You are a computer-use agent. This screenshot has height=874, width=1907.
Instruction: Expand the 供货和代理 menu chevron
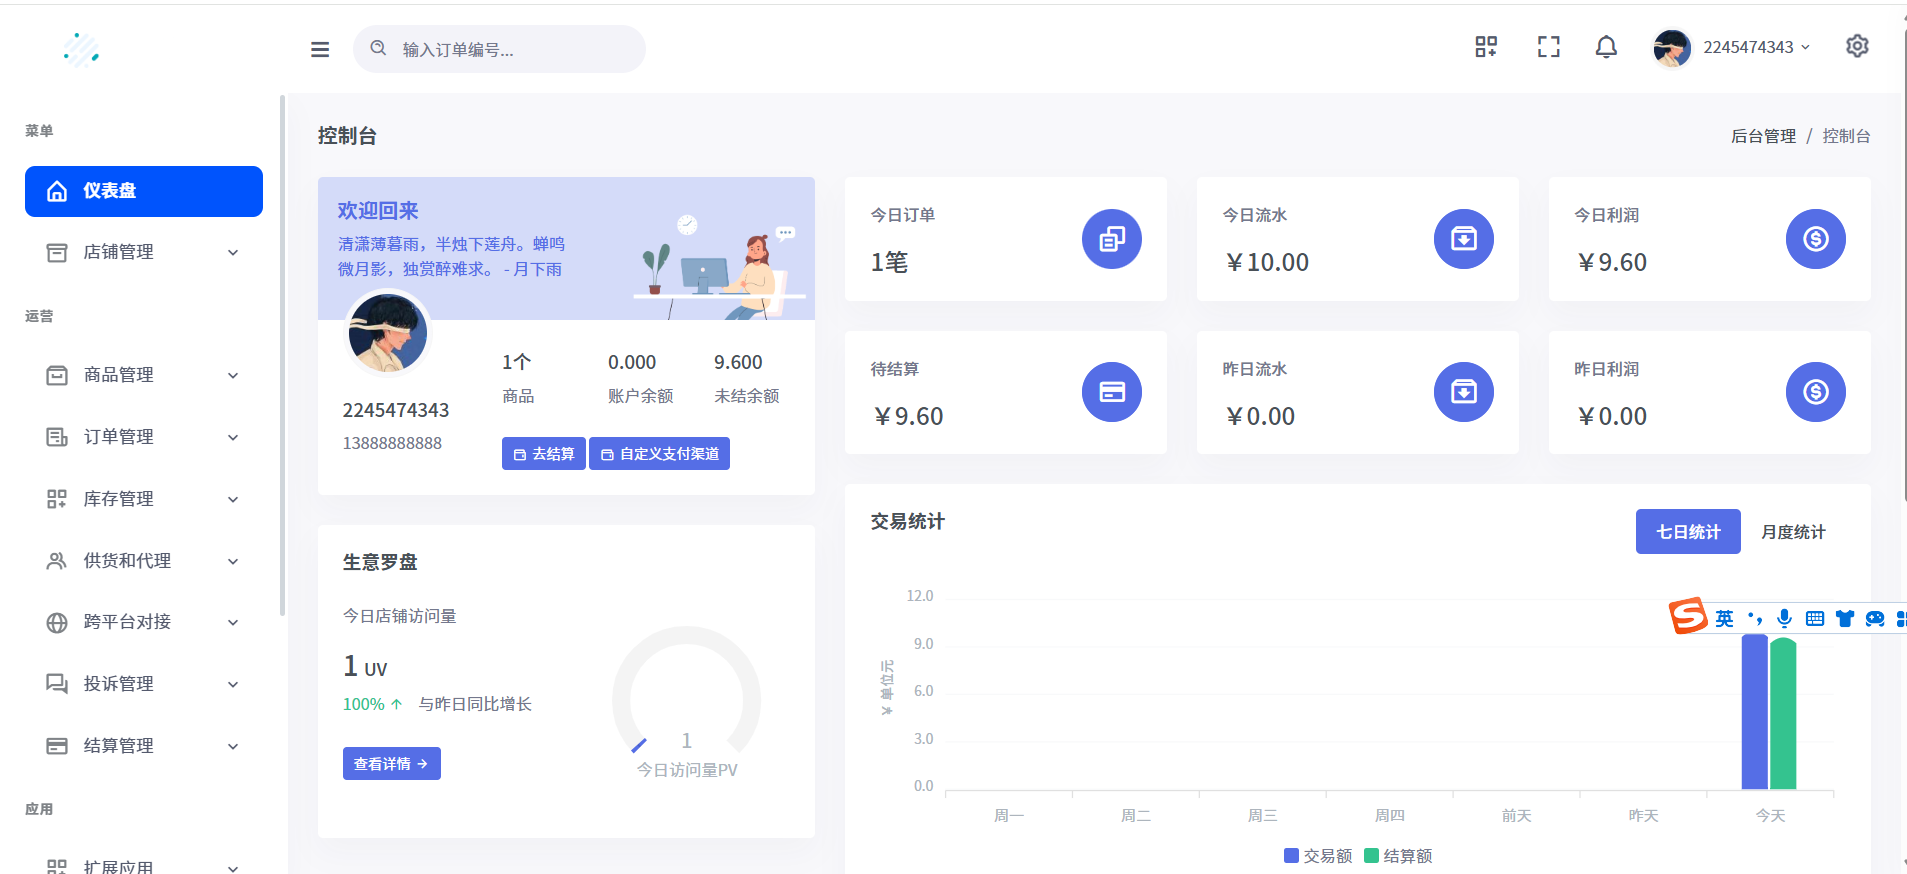[233, 562]
